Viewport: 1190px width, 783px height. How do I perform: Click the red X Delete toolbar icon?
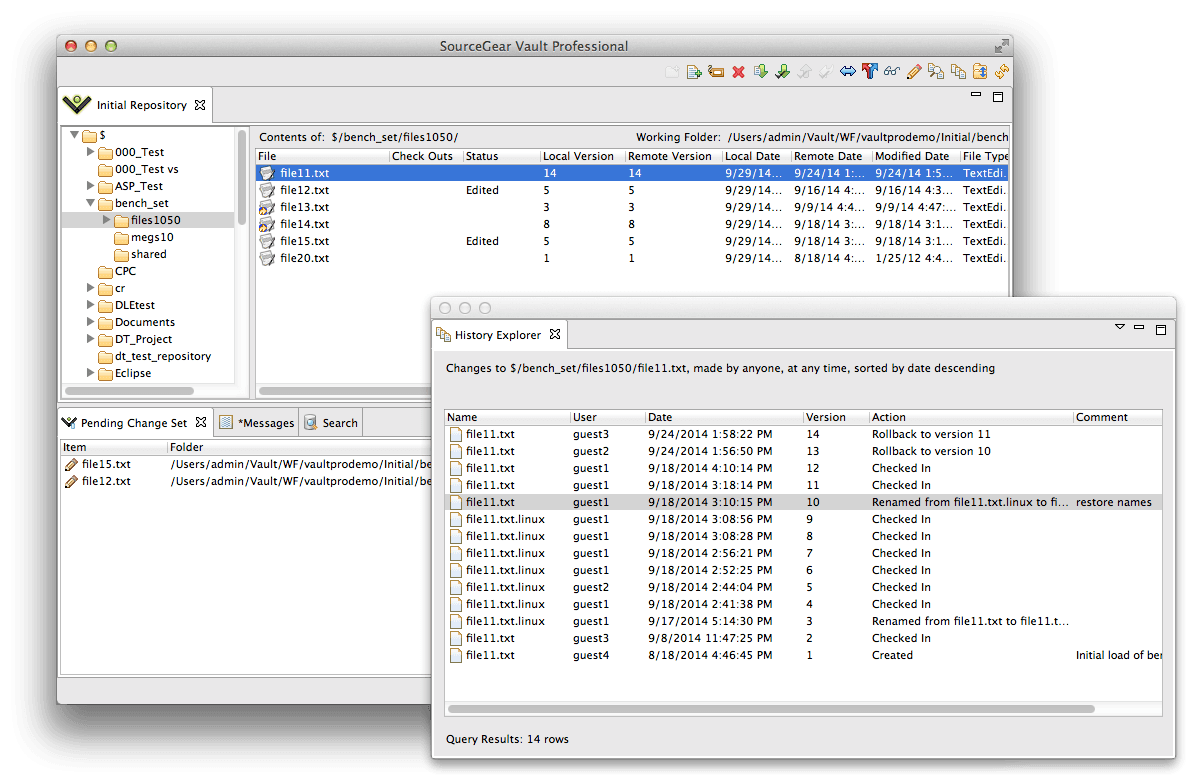click(x=738, y=72)
